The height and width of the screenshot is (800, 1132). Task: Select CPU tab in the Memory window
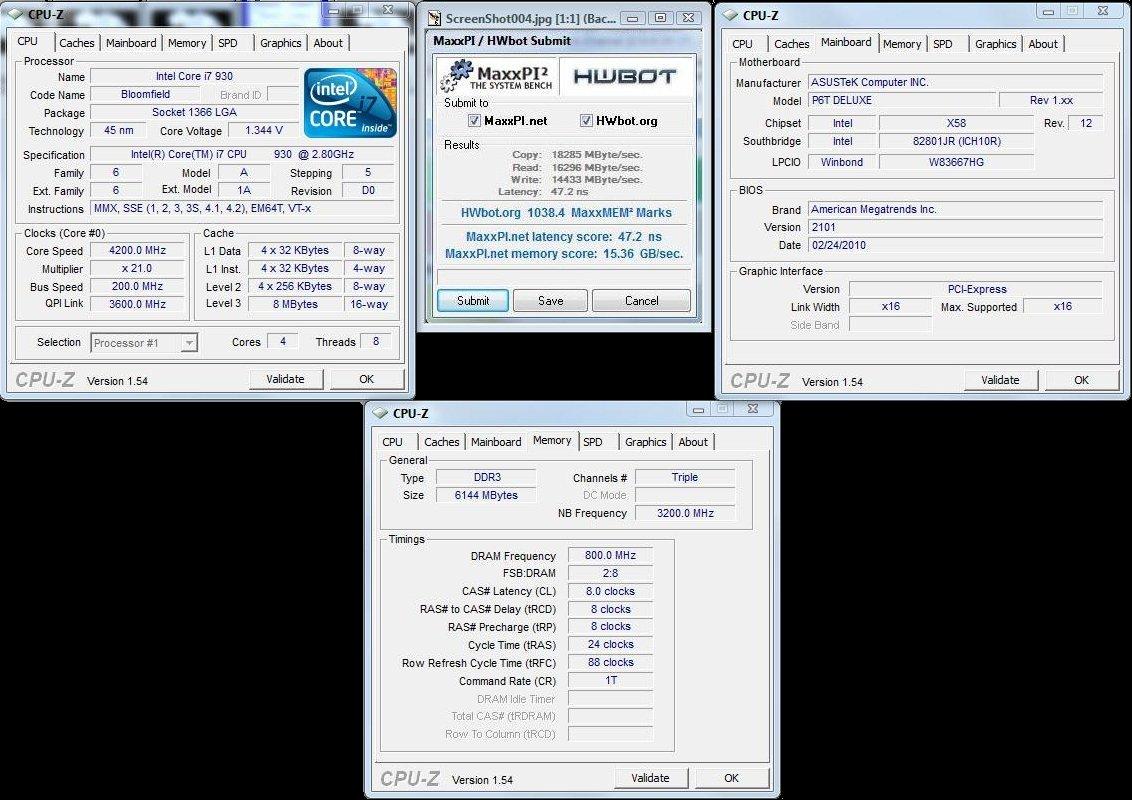click(x=393, y=442)
